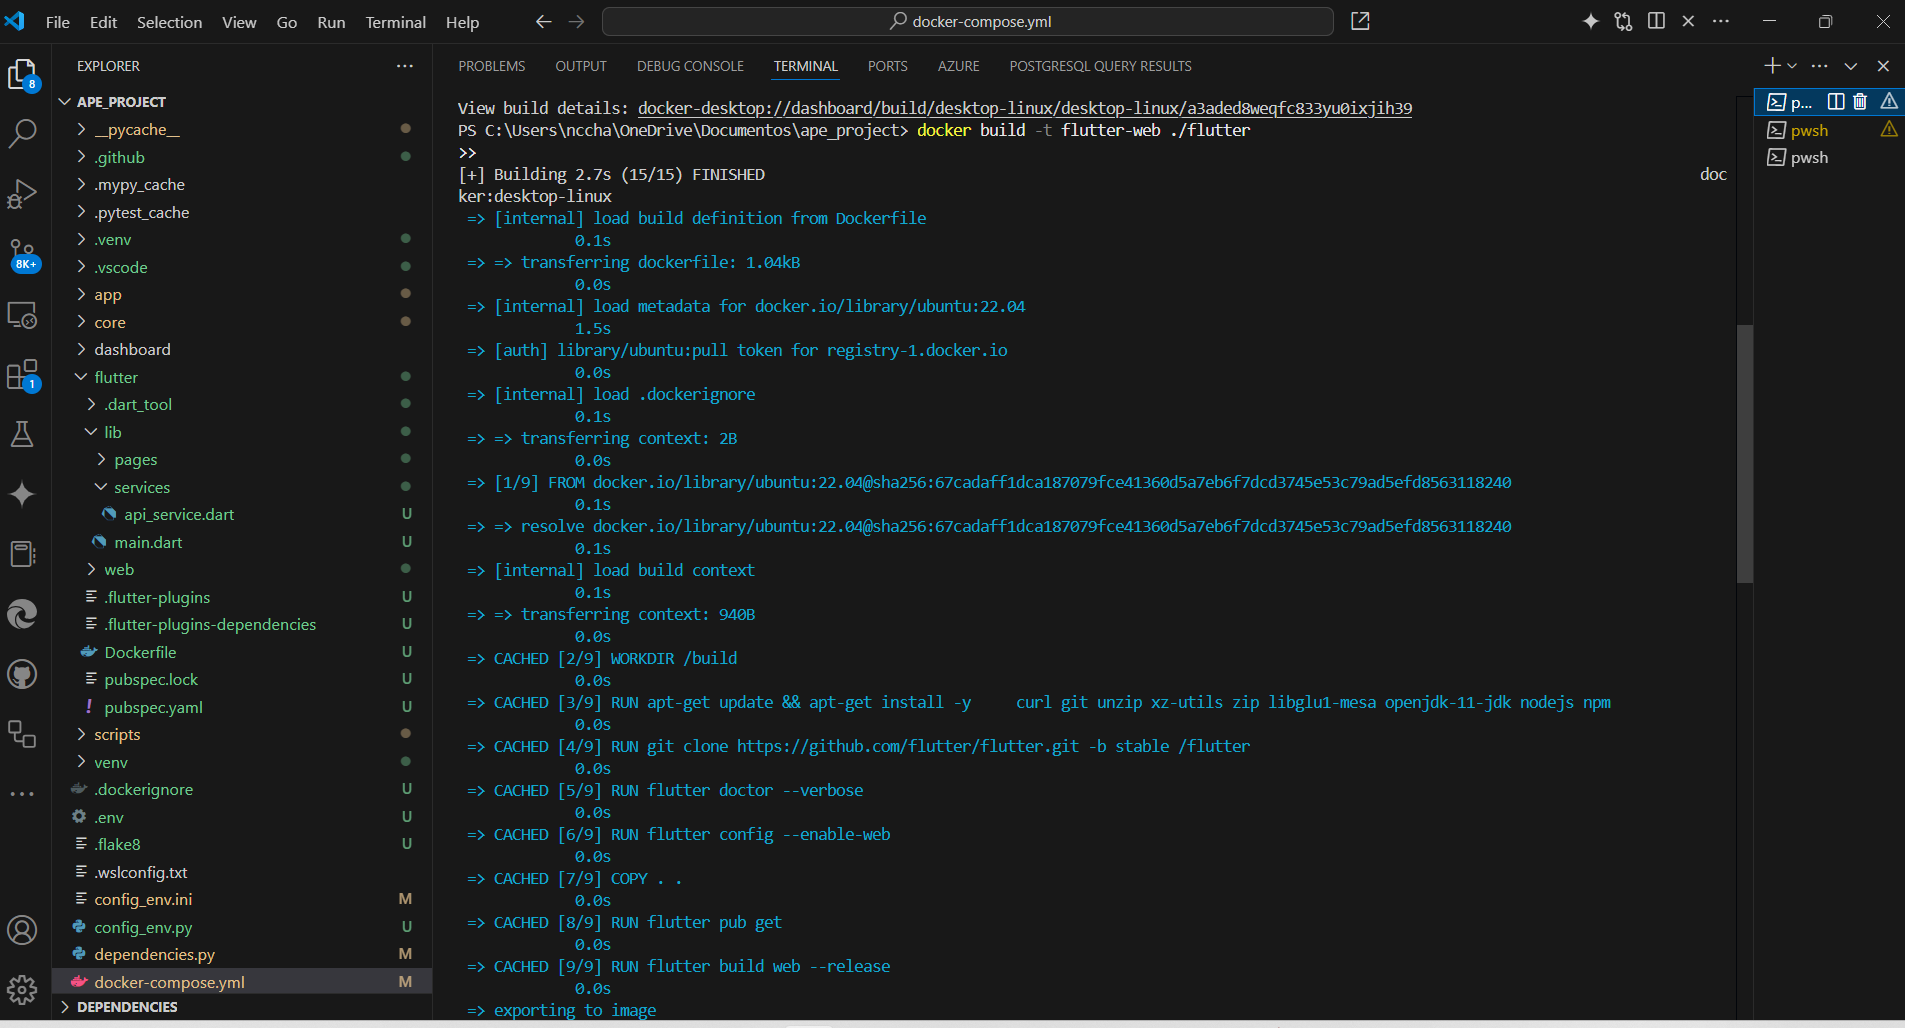The height and width of the screenshot is (1028, 1905).
Task: Click the chevron-down button in panel header
Action: (1851, 66)
